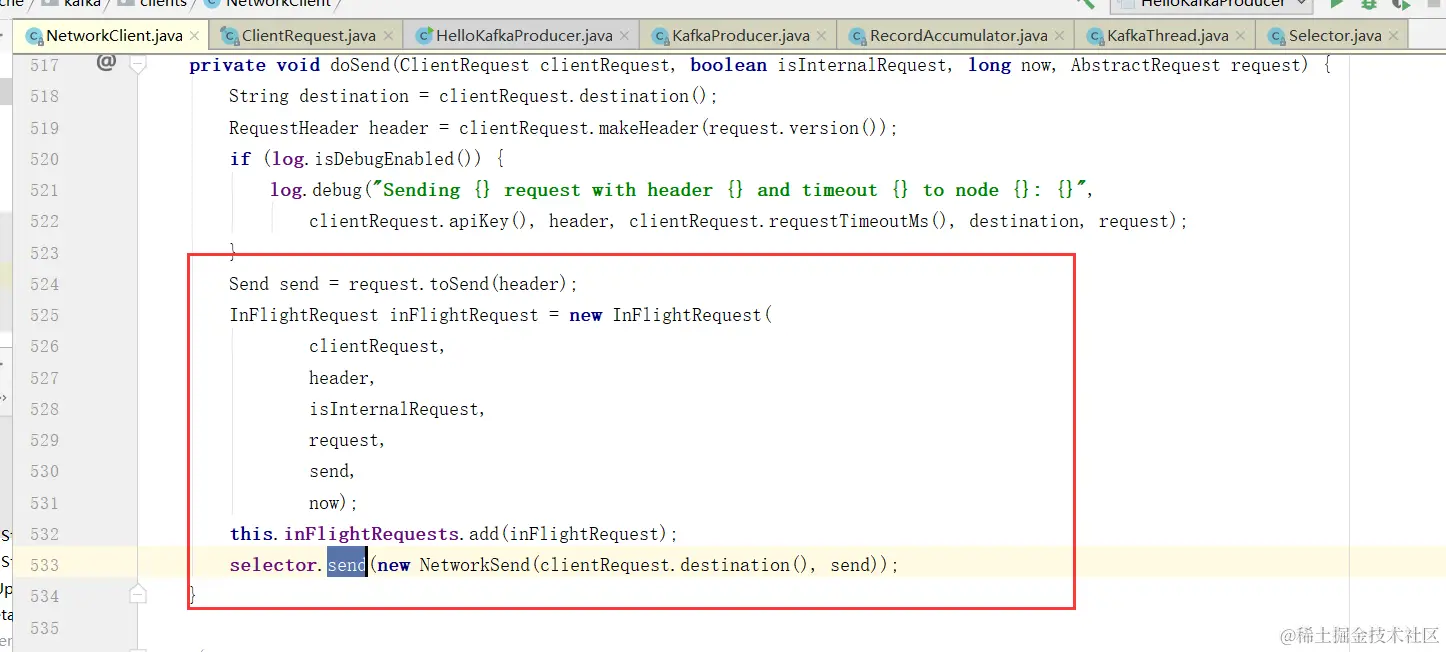Click 'NetworkSend' constructor on line 533

(474, 565)
